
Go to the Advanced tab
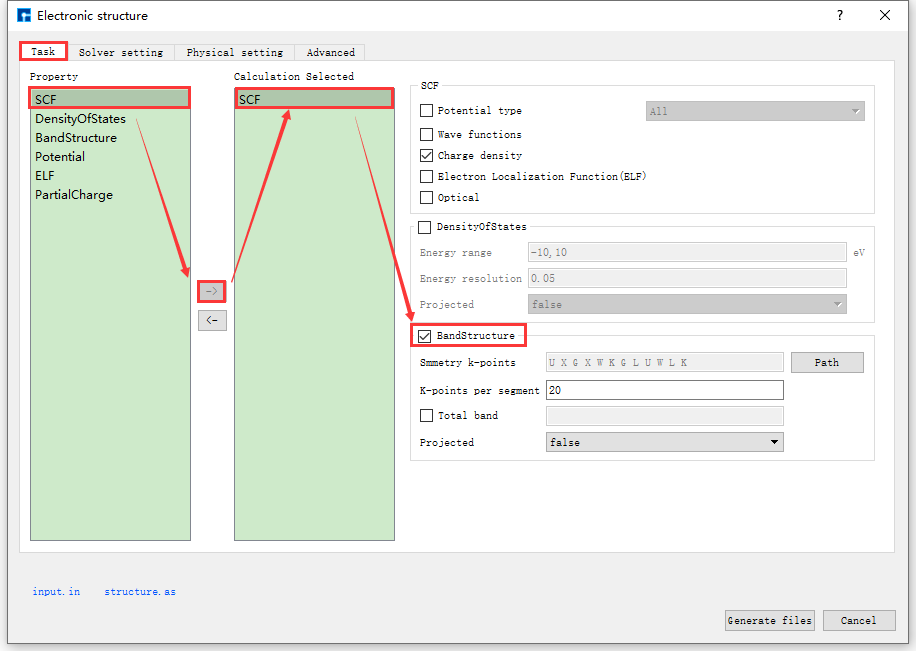pos(330,52)
